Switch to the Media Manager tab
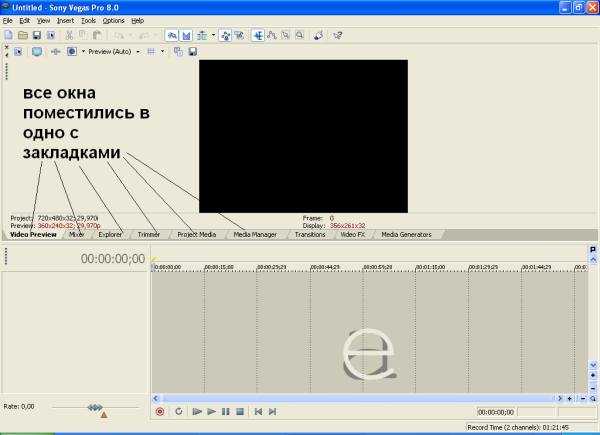 click(x=255, y=235)
